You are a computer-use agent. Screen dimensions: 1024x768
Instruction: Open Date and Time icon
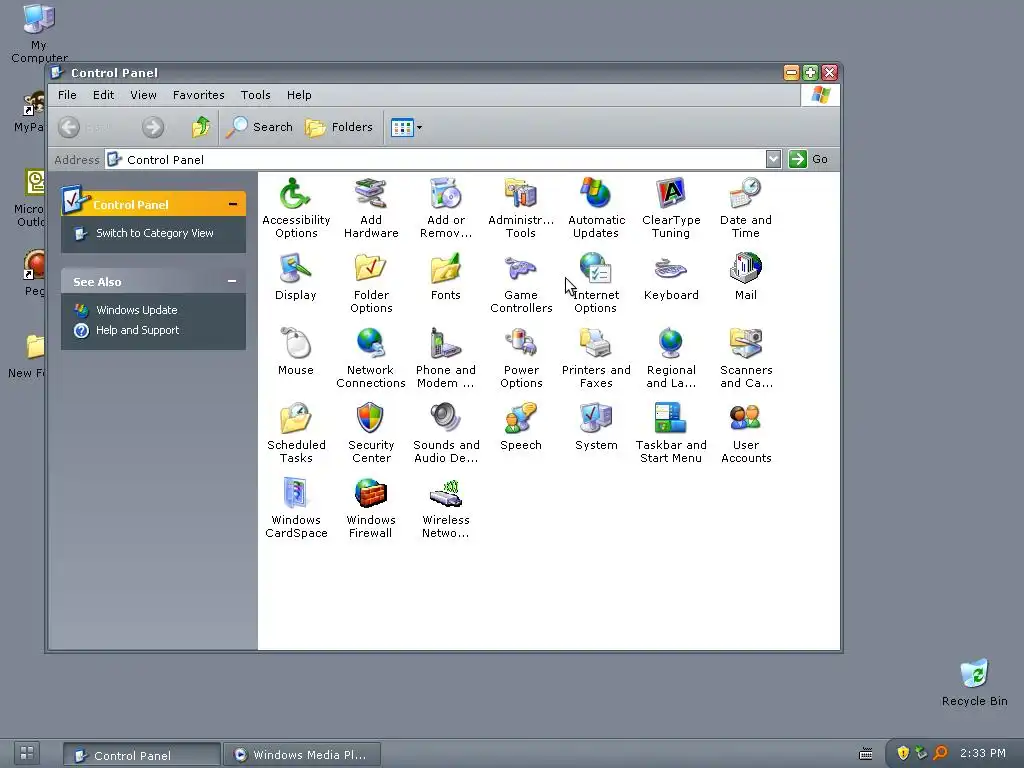tap(746, 208)
